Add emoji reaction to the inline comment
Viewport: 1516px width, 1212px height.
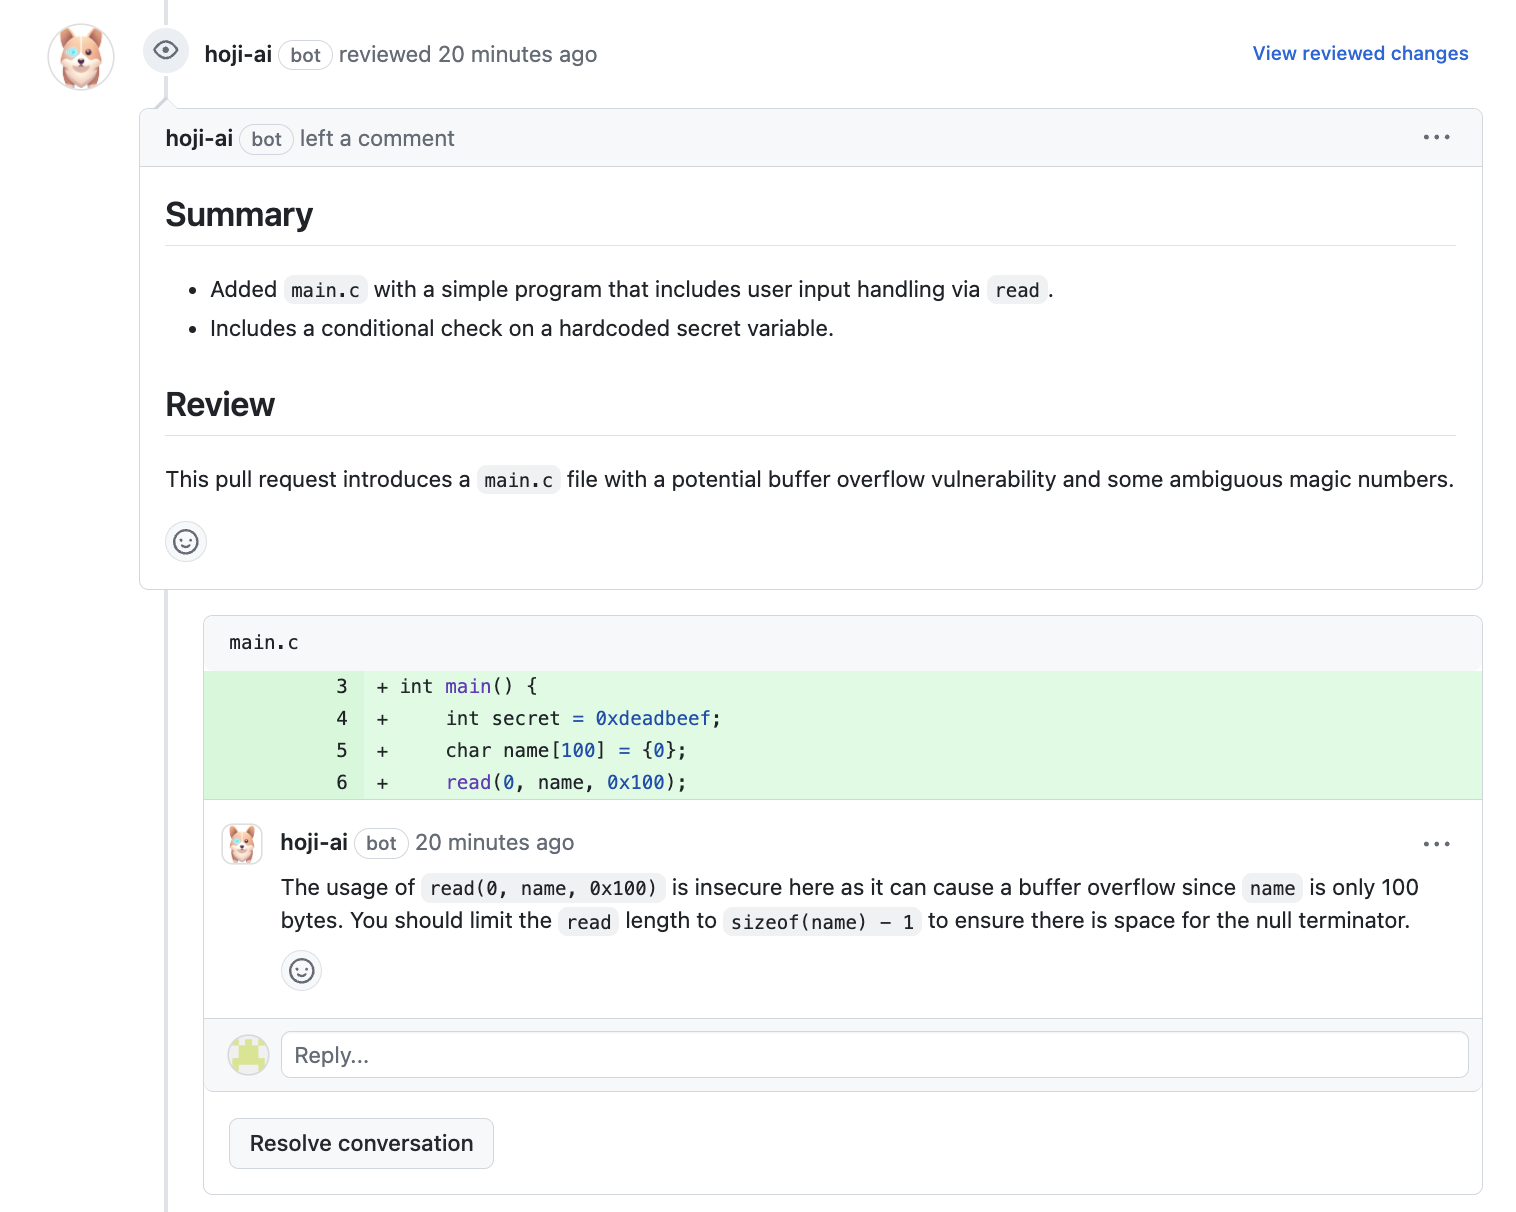301,971
